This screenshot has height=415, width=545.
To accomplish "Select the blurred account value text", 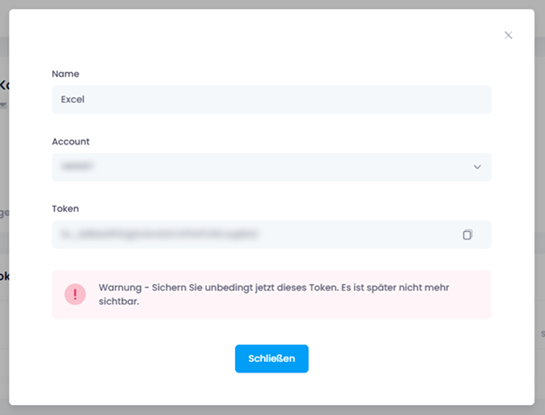I will [77, 166].
